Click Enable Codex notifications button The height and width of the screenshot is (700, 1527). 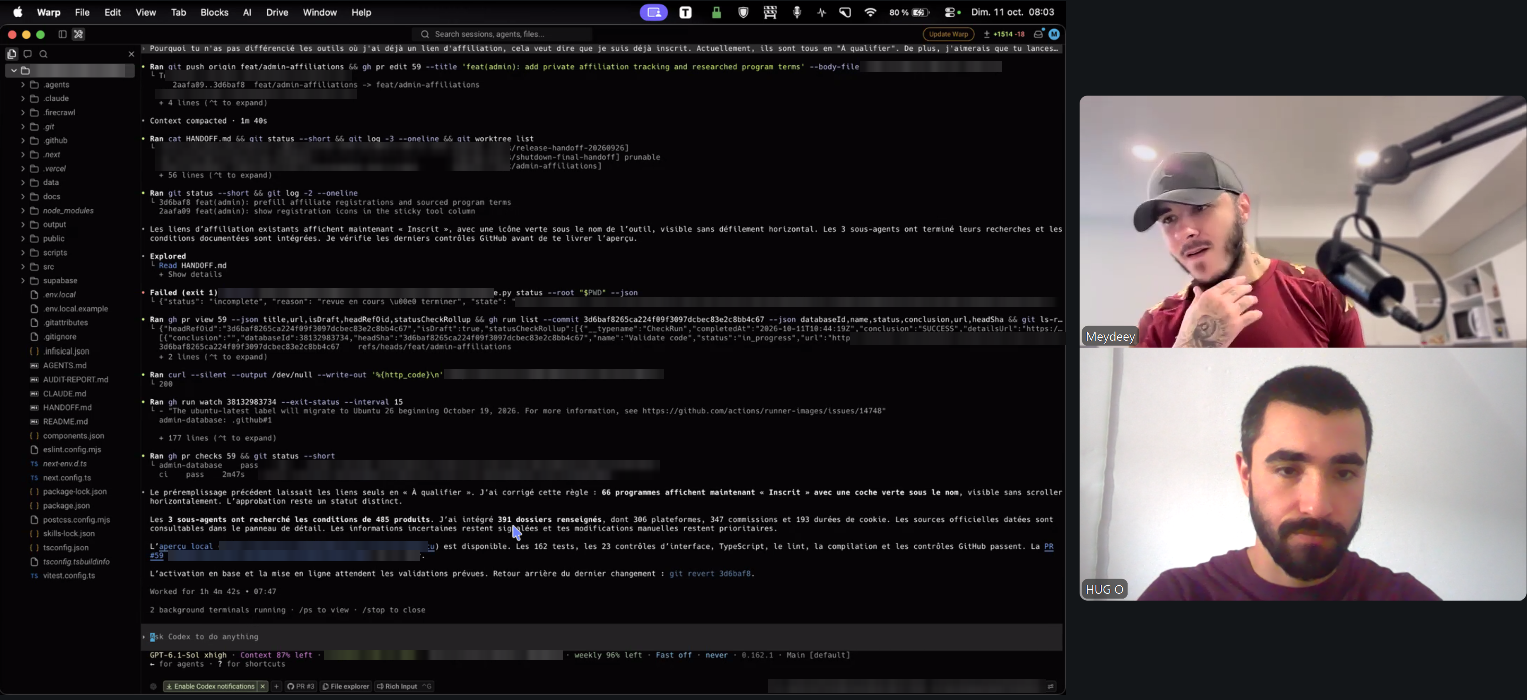[x=209, y=687]
